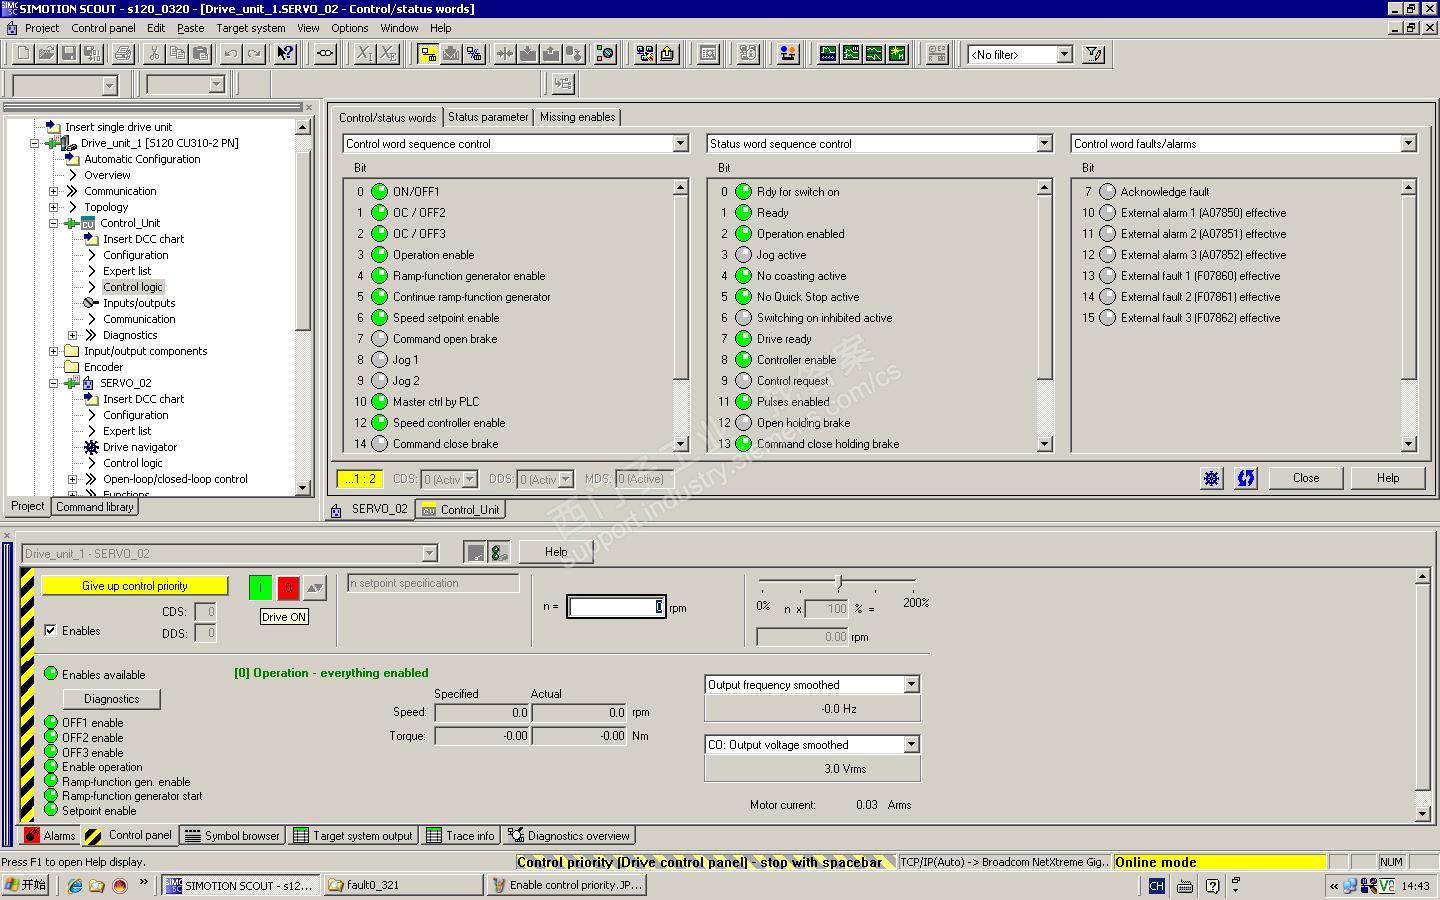Open the Control_Unit window tab
1440x900 pixels.
pyautogui.click(x=461, y=509)
